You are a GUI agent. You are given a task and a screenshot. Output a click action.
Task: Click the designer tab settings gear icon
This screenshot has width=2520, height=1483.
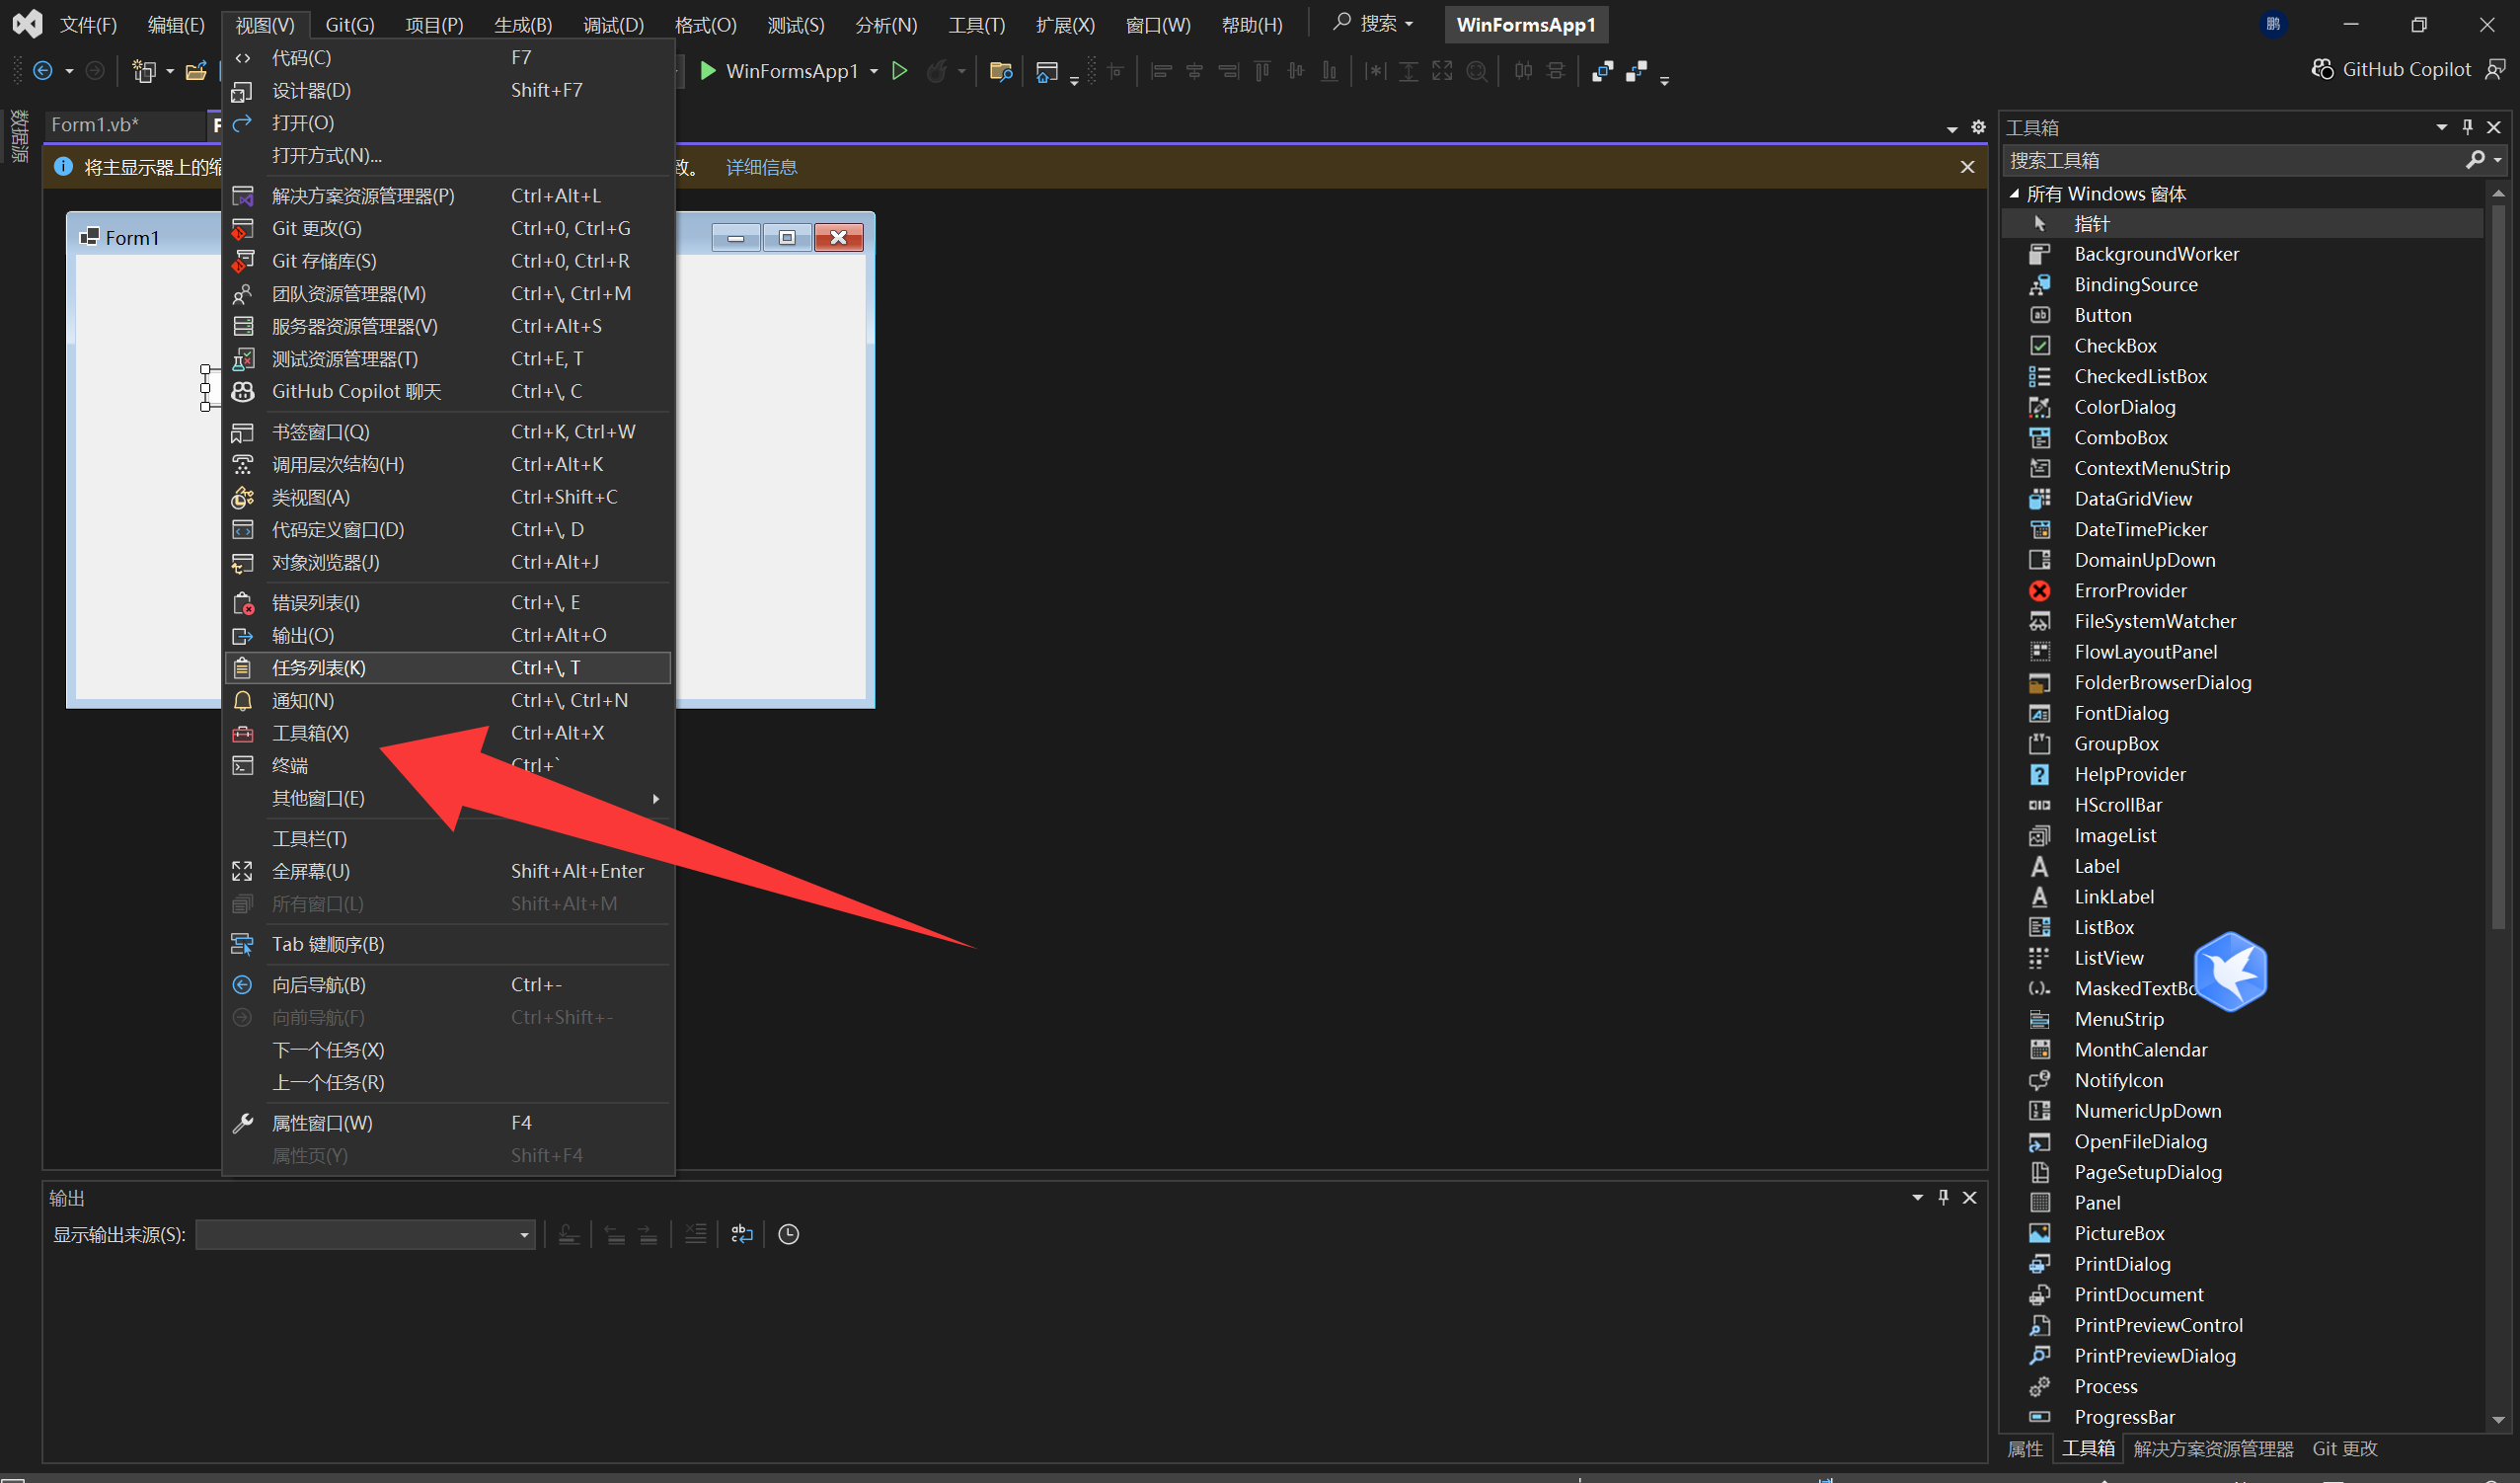coord(1977,127)
